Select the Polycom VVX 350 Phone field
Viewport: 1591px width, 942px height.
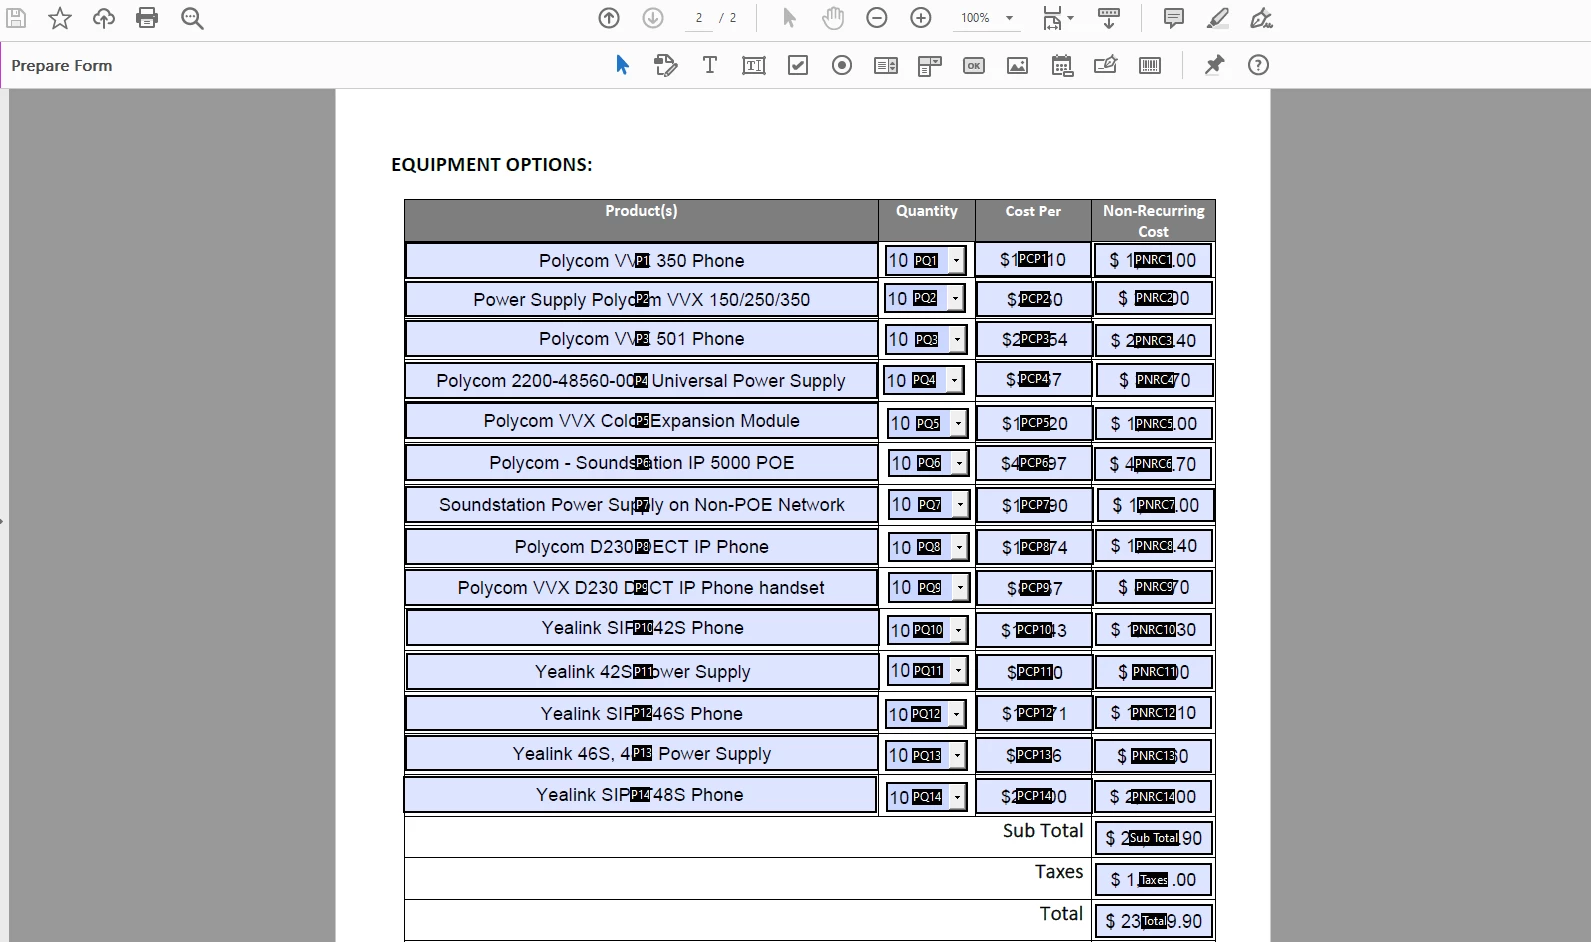pyautogui.click(x=641, y=260)
